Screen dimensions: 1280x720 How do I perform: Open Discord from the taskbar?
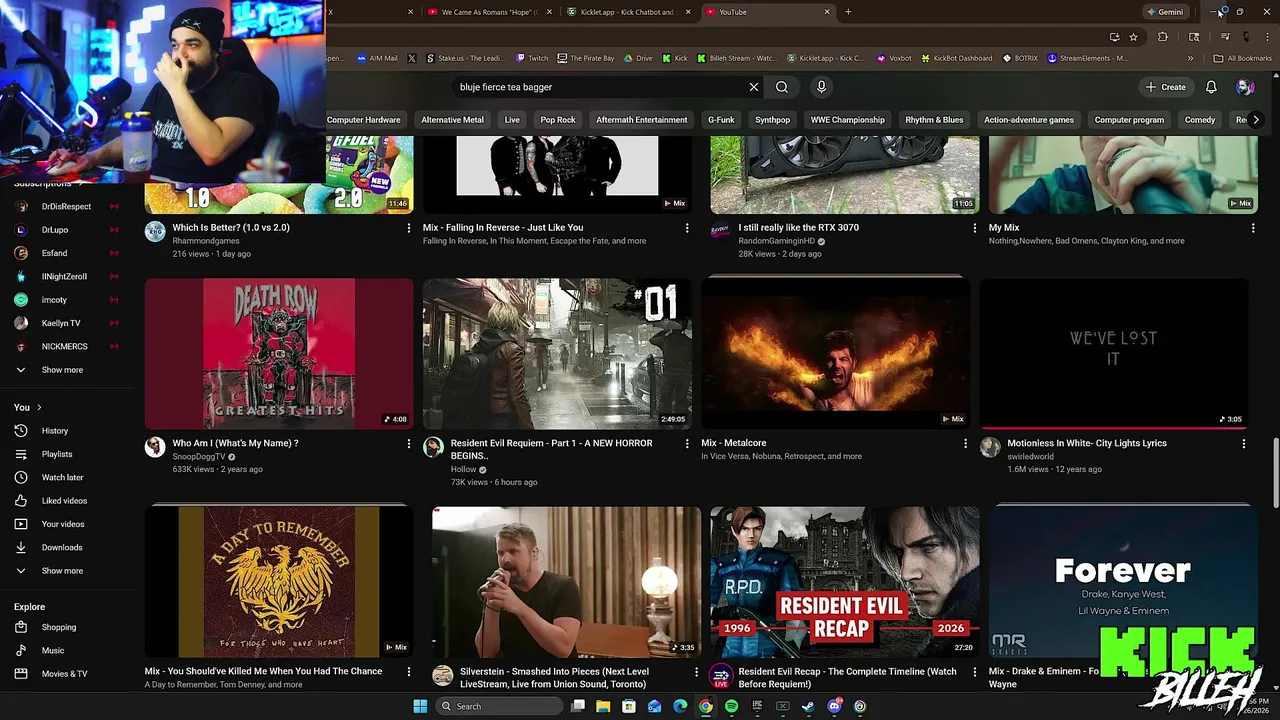point(834,706)
